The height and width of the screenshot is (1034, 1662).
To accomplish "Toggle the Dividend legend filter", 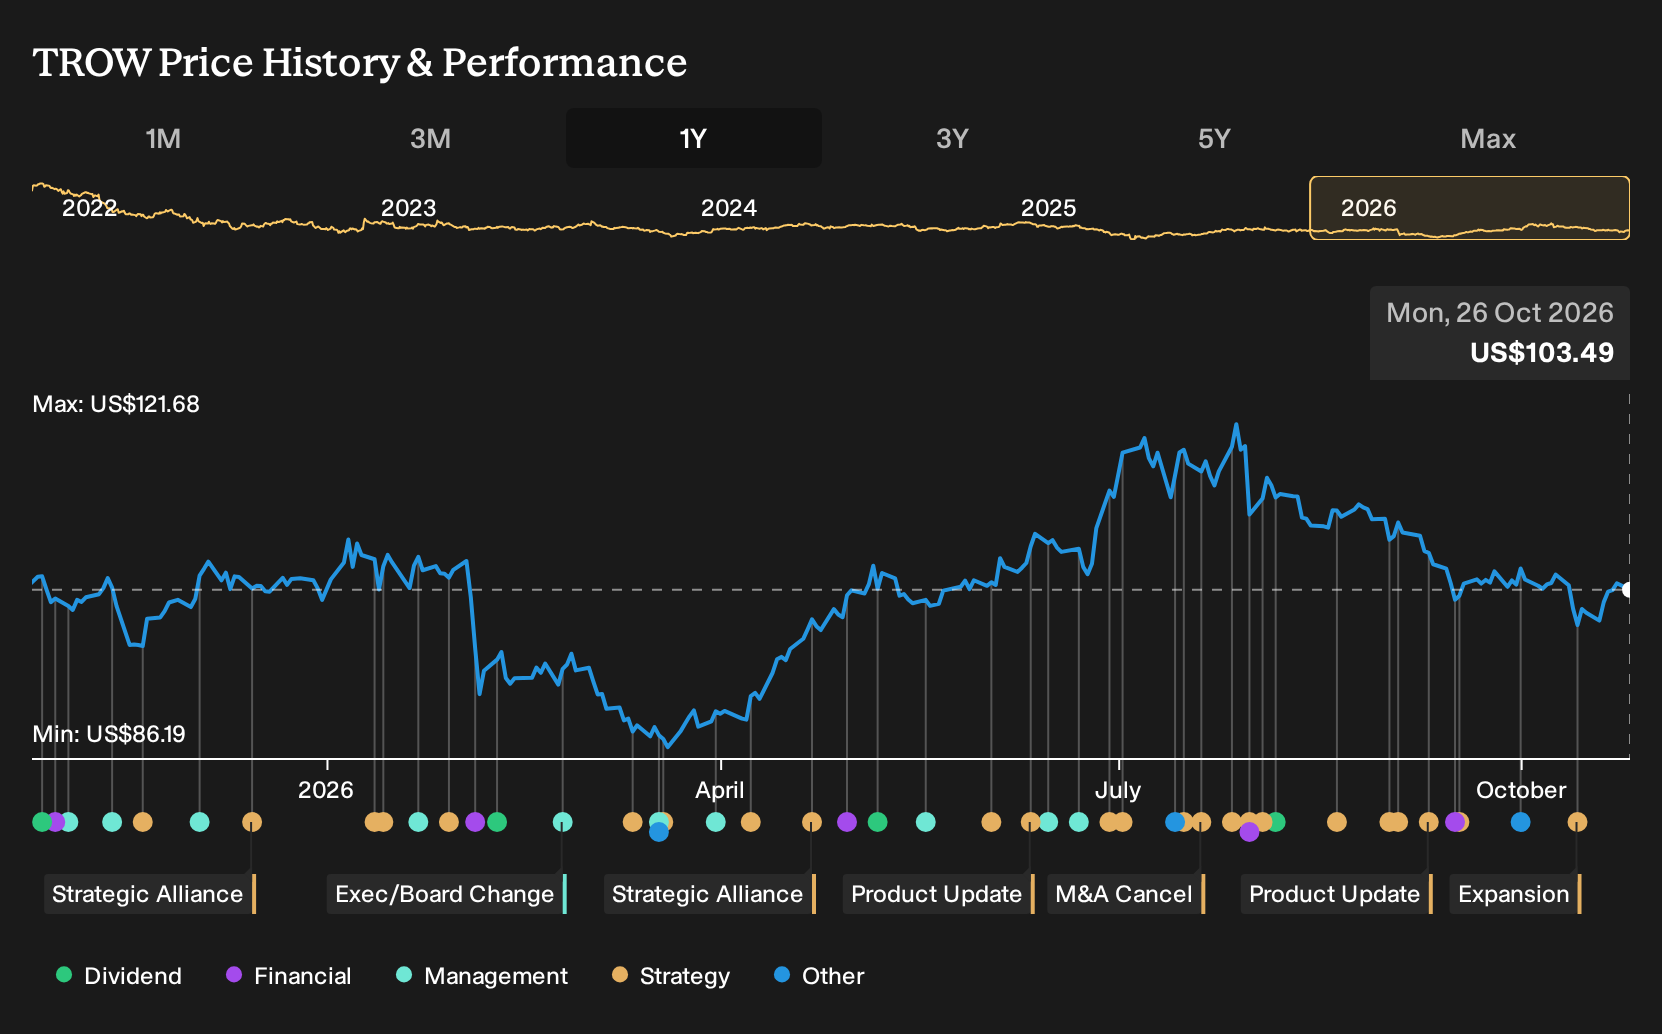I will [118, 976].
